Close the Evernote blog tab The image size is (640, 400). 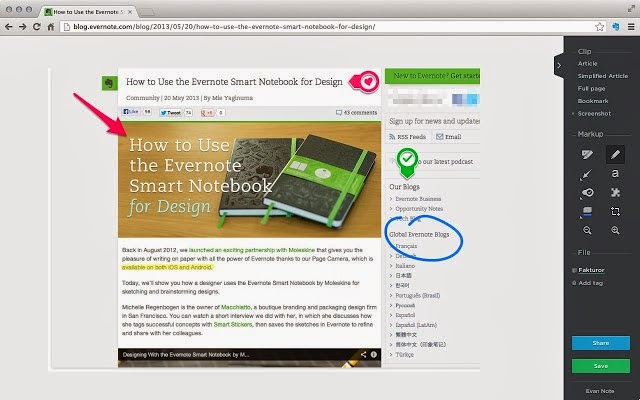click(x=130, y=12)
